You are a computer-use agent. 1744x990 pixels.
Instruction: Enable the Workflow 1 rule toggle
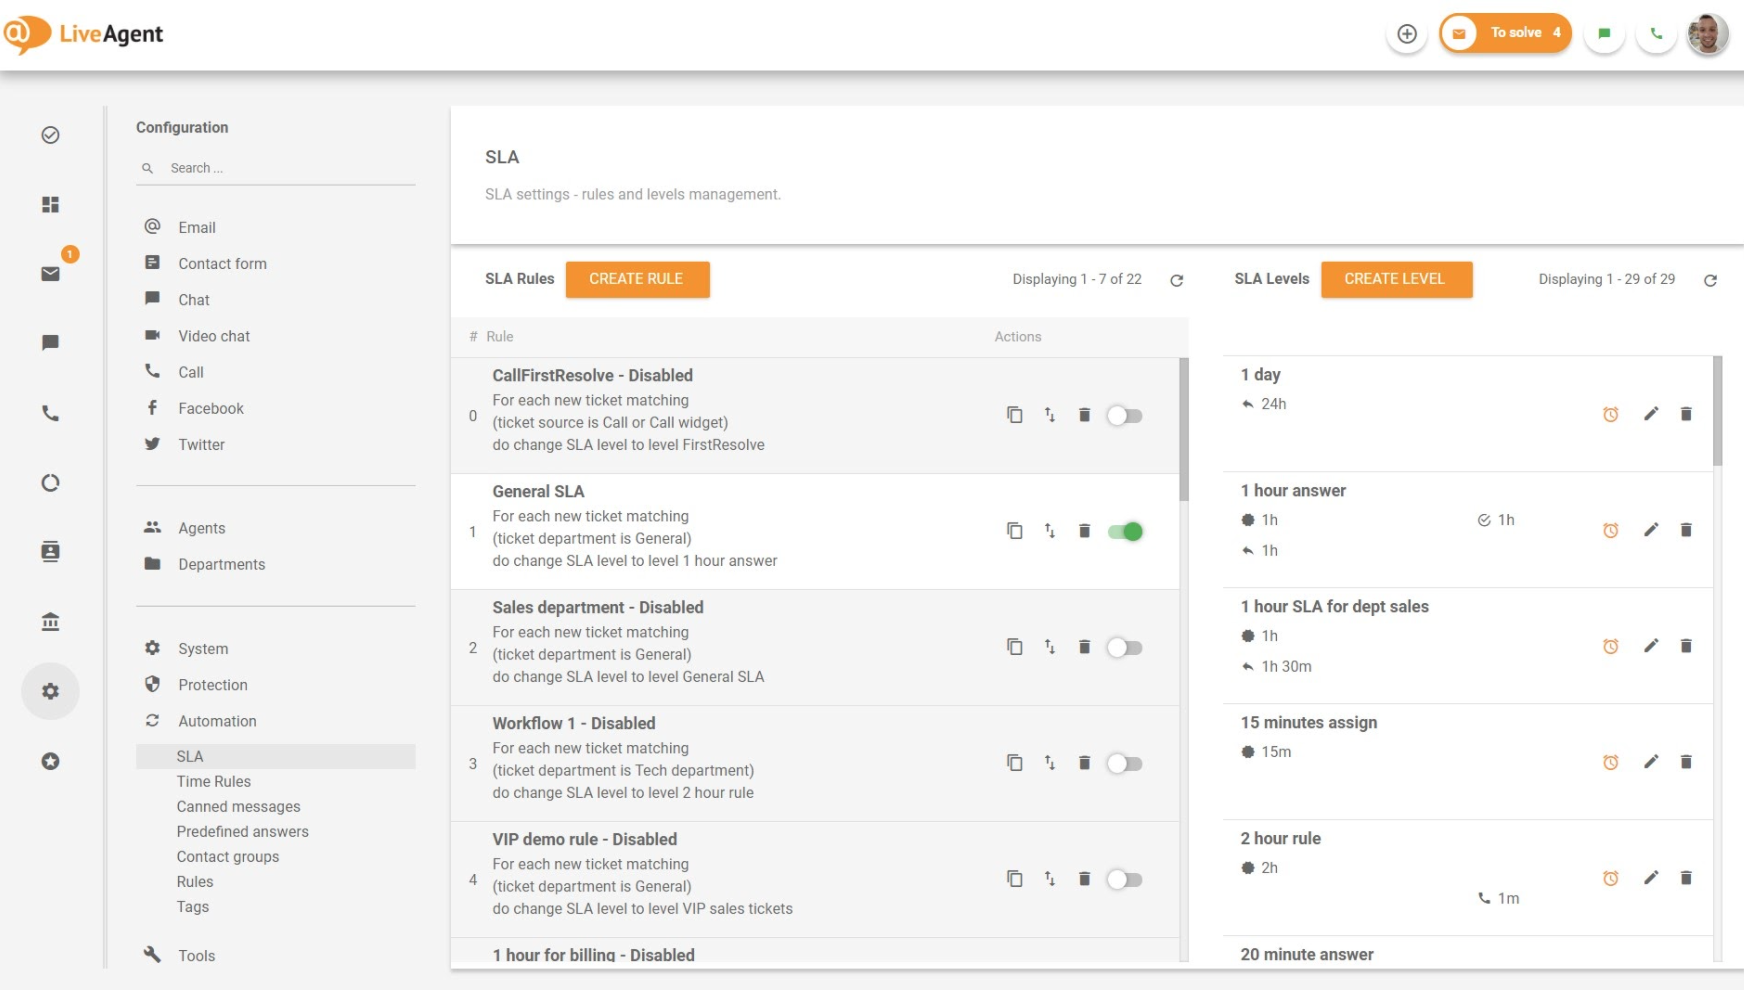(x=1124, y=763)
